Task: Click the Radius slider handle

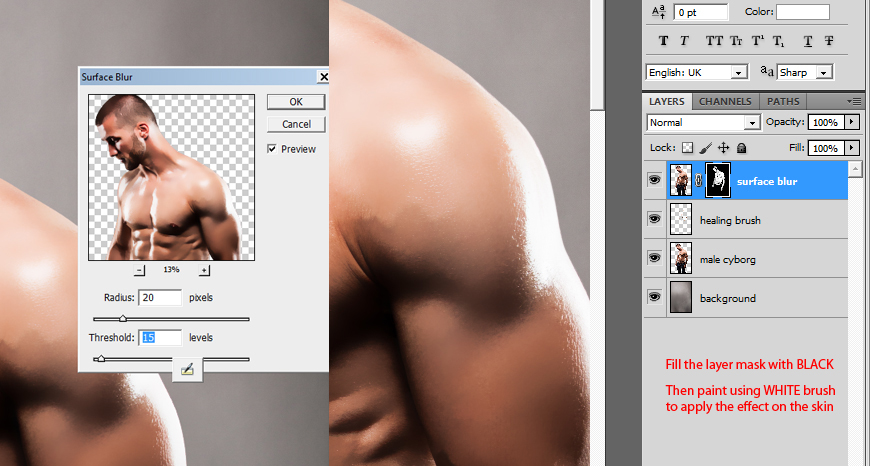Action: [123, 318]
